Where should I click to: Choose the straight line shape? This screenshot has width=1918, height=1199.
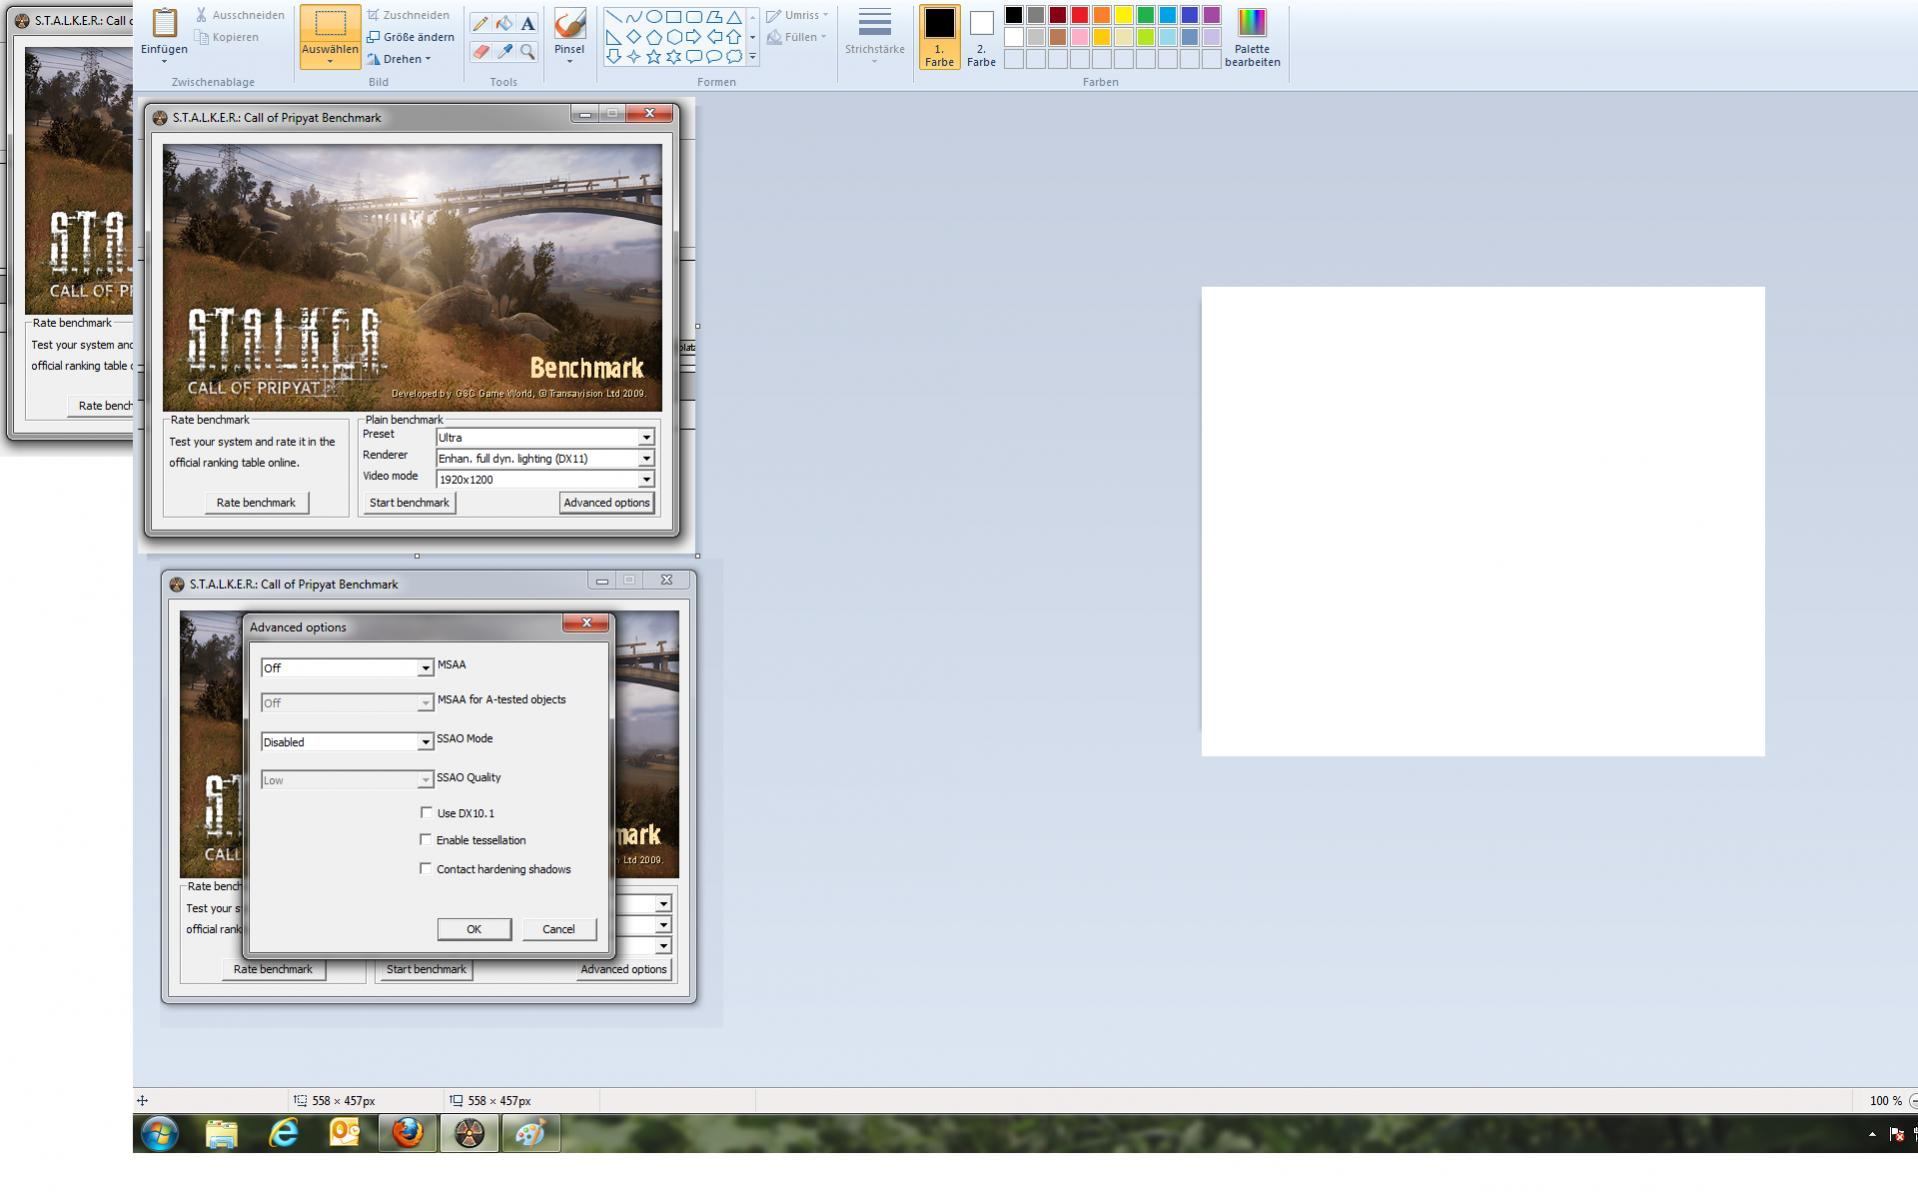click(613, 17)
